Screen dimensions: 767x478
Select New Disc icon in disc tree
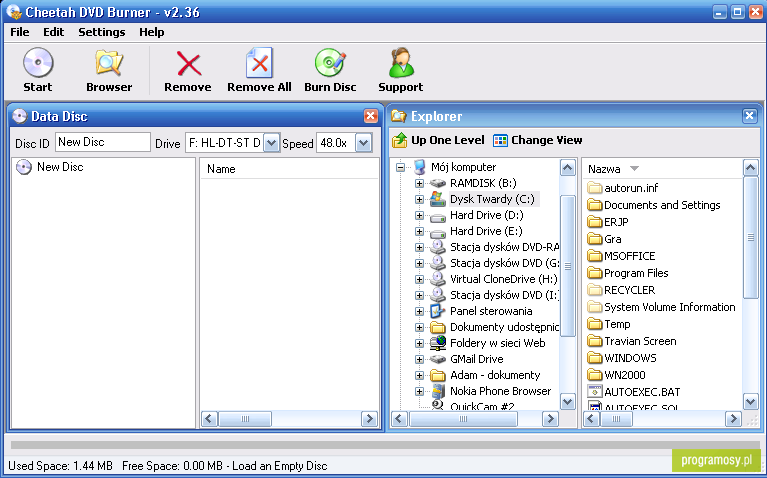pyautogui.click(x=23, y=167)
